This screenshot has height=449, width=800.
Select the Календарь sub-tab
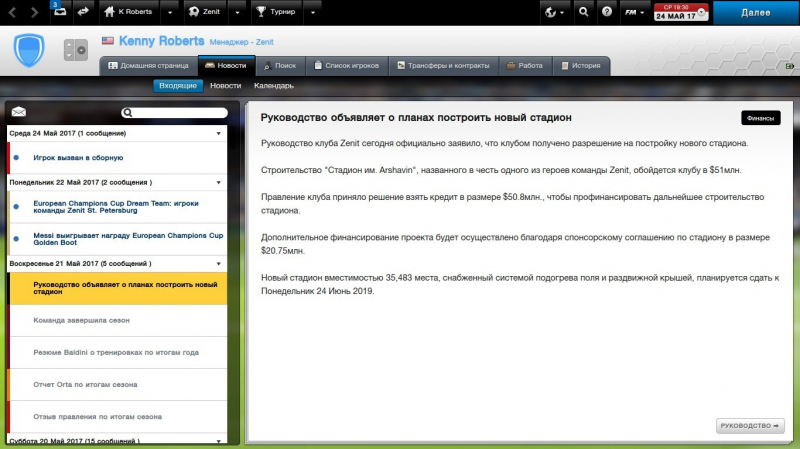coord(274,86)
